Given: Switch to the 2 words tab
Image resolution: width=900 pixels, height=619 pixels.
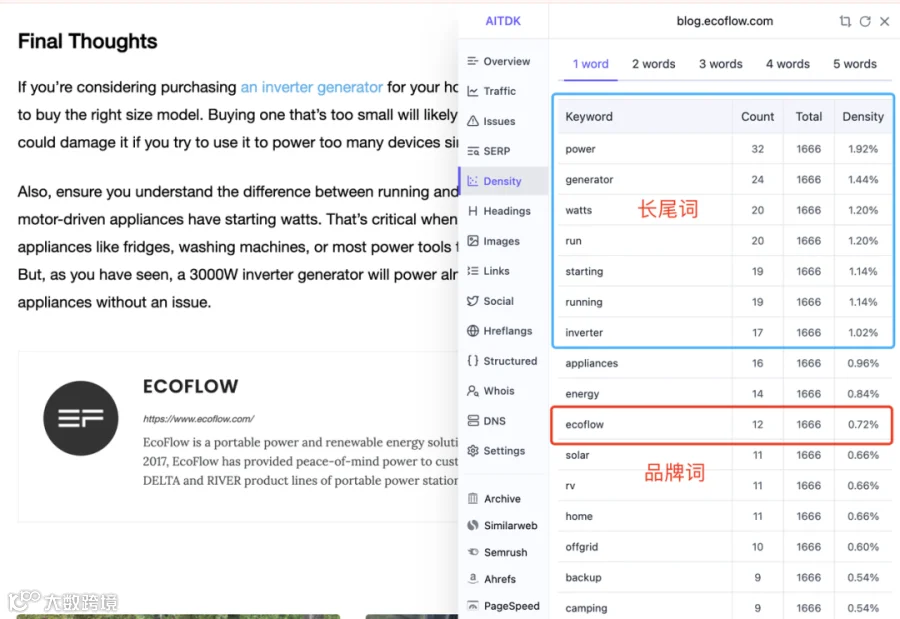Looking at the screenshot, I should (x=653, y=64).
